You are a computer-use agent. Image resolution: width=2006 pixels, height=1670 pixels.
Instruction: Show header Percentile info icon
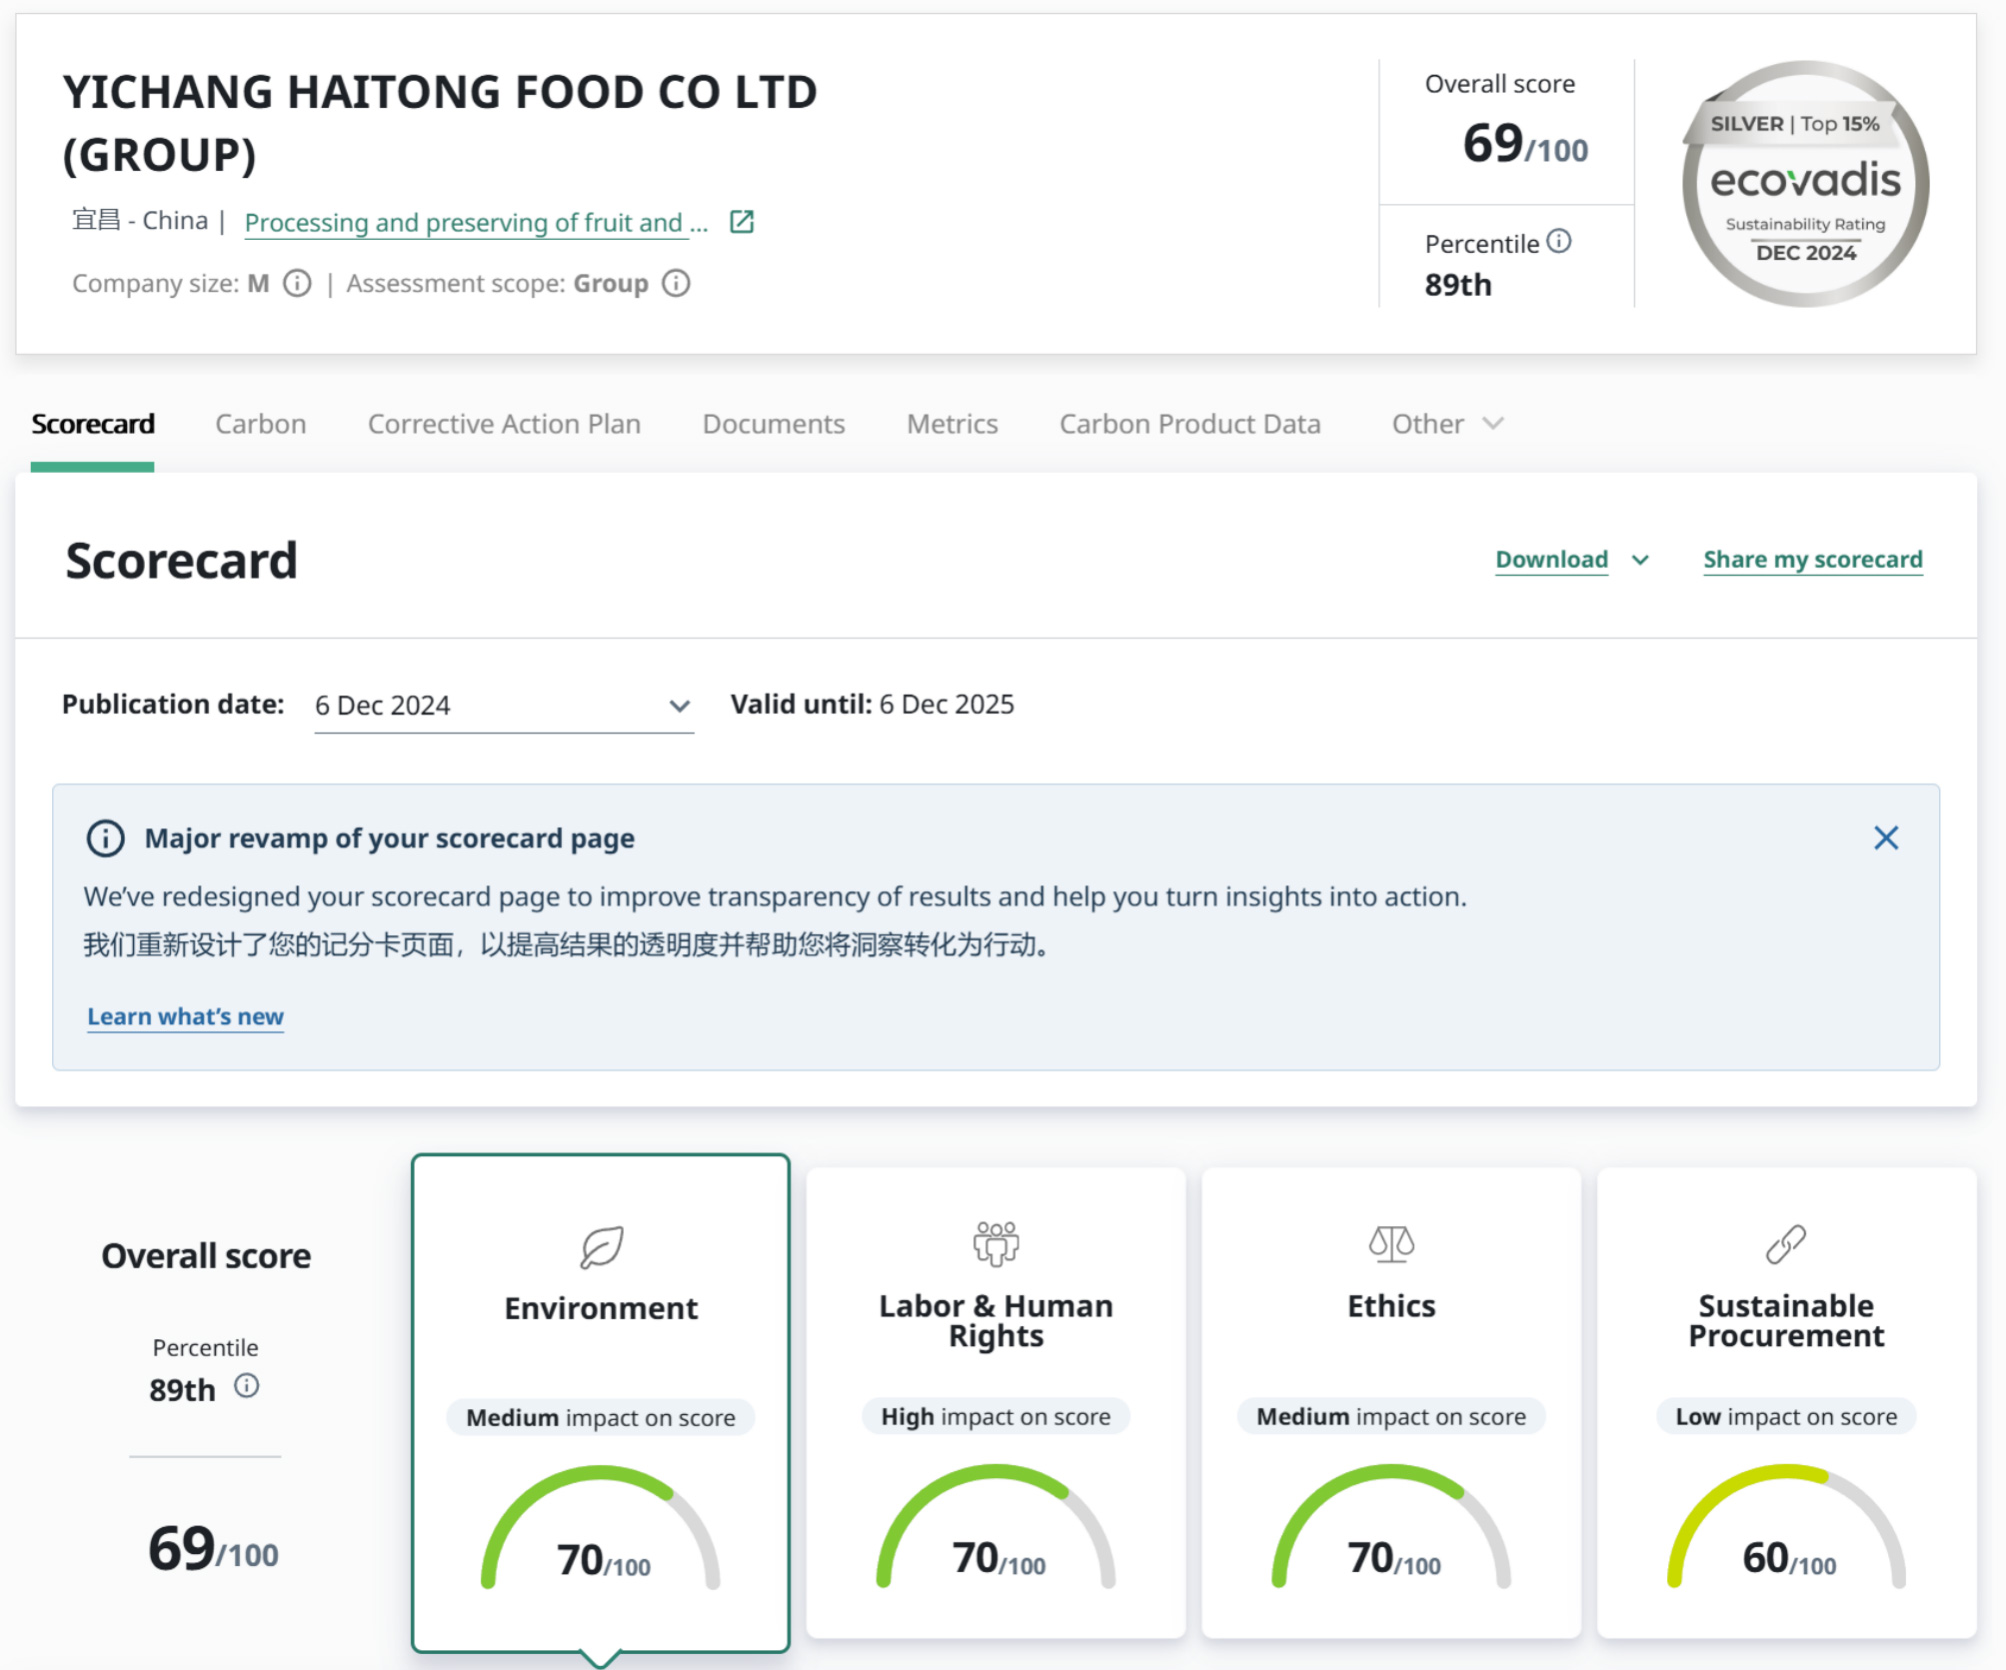click(x=1559, y=241)
